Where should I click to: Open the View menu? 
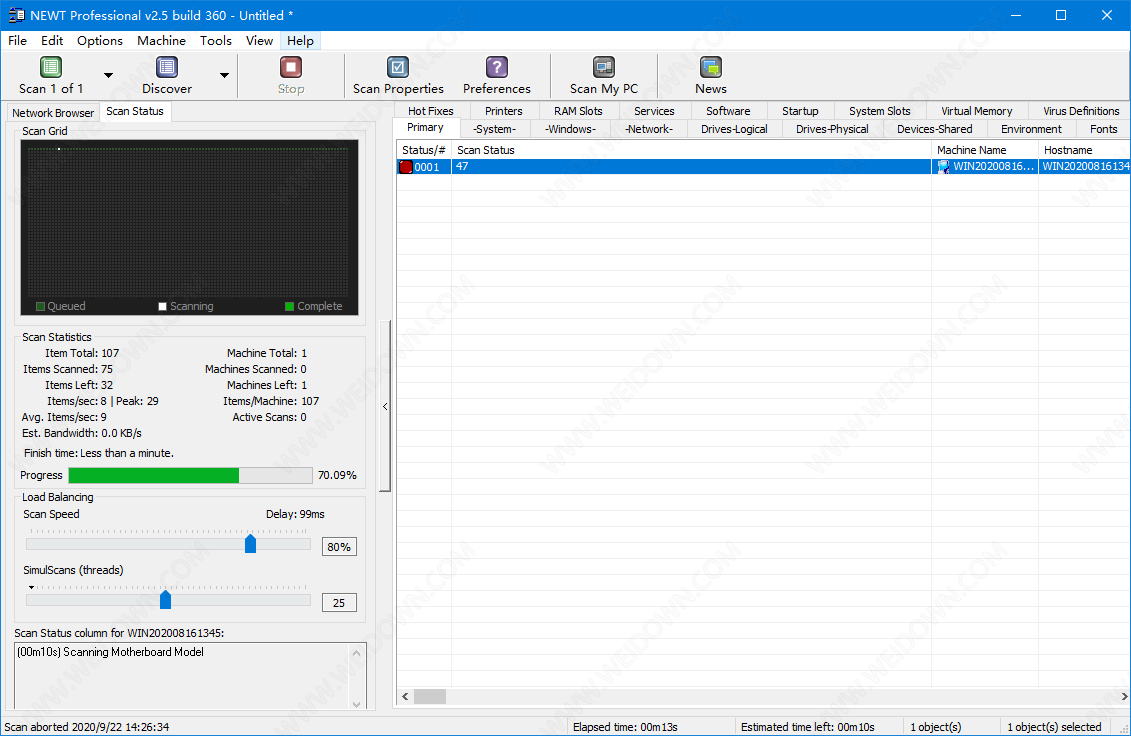click(259, 40)
